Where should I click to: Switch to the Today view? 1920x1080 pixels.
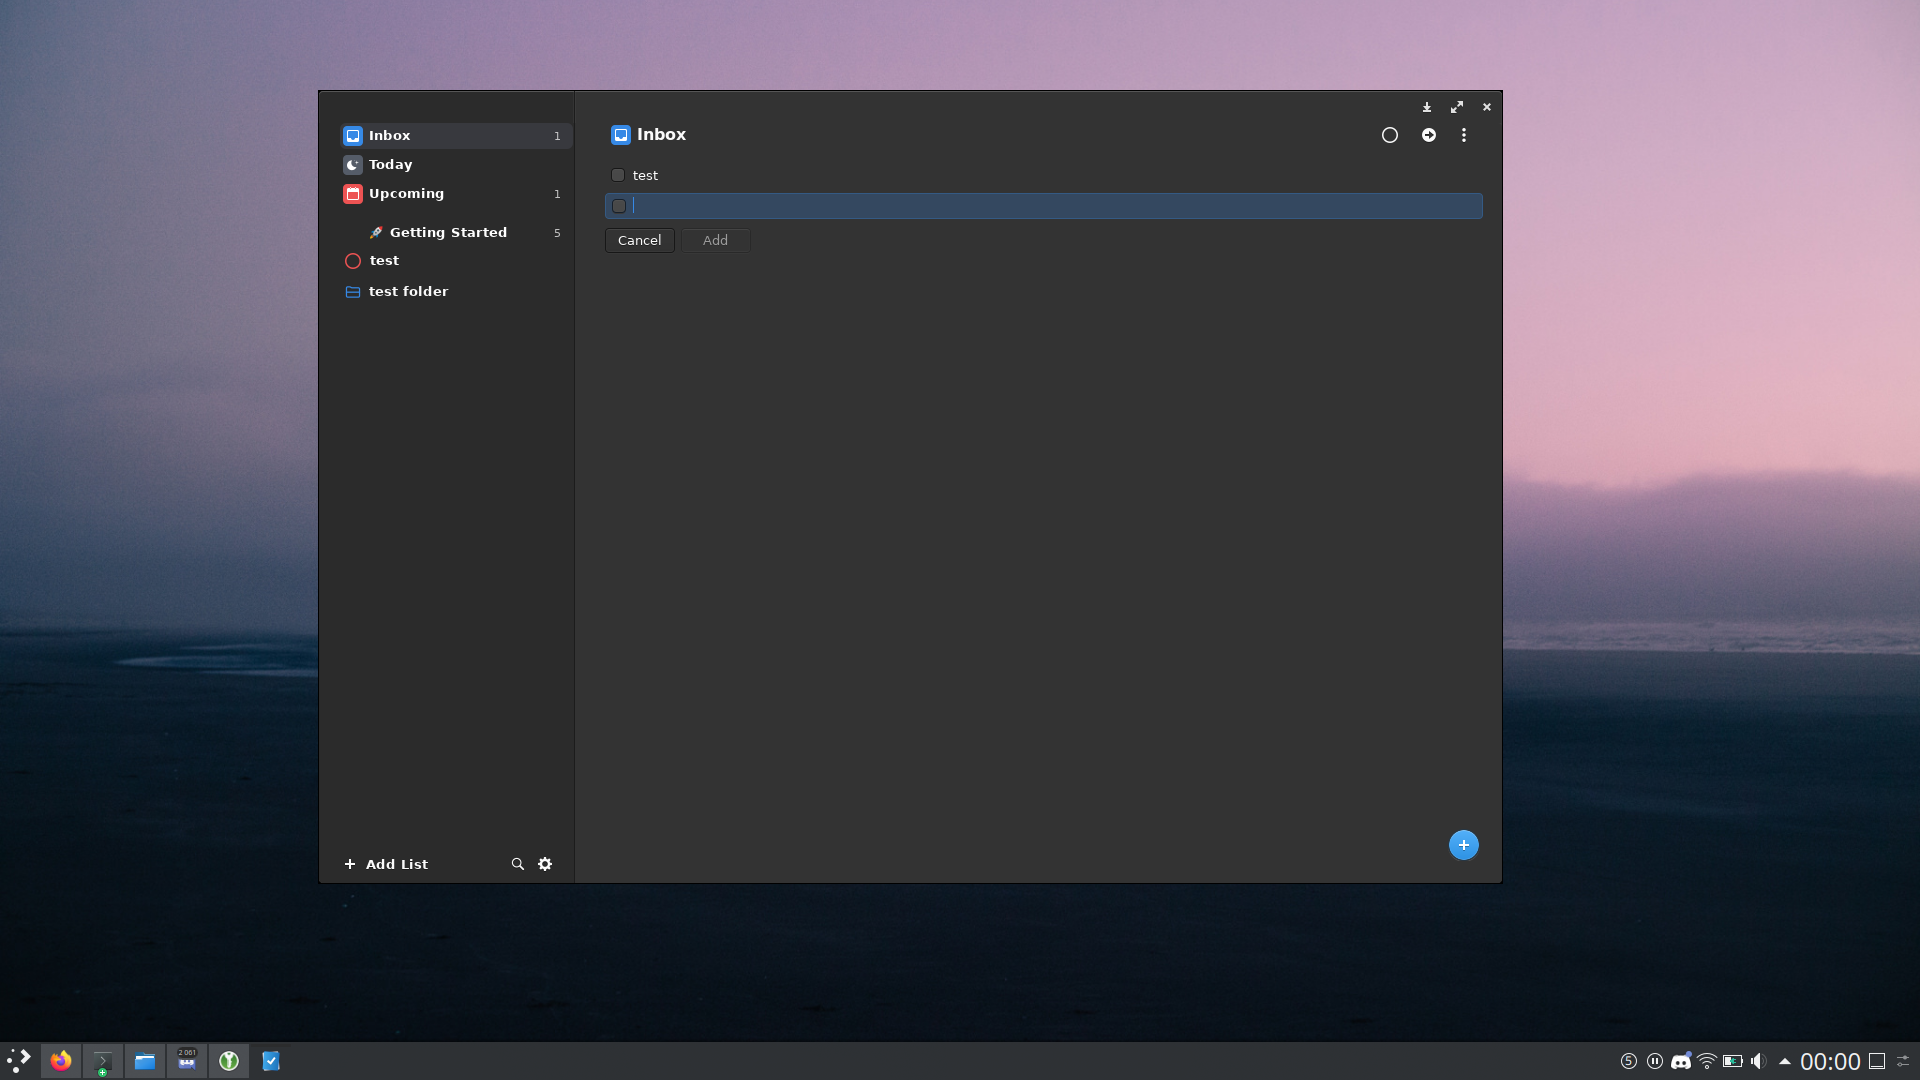tap(390, 164)
